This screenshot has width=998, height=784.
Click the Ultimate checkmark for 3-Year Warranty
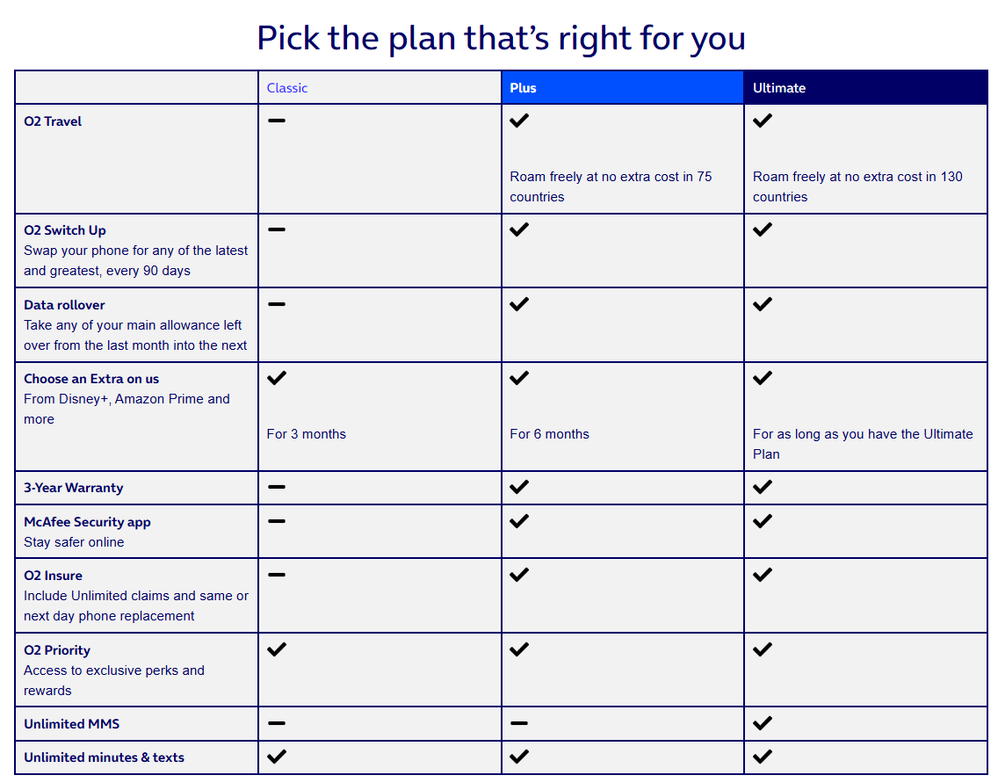point(762,487)
